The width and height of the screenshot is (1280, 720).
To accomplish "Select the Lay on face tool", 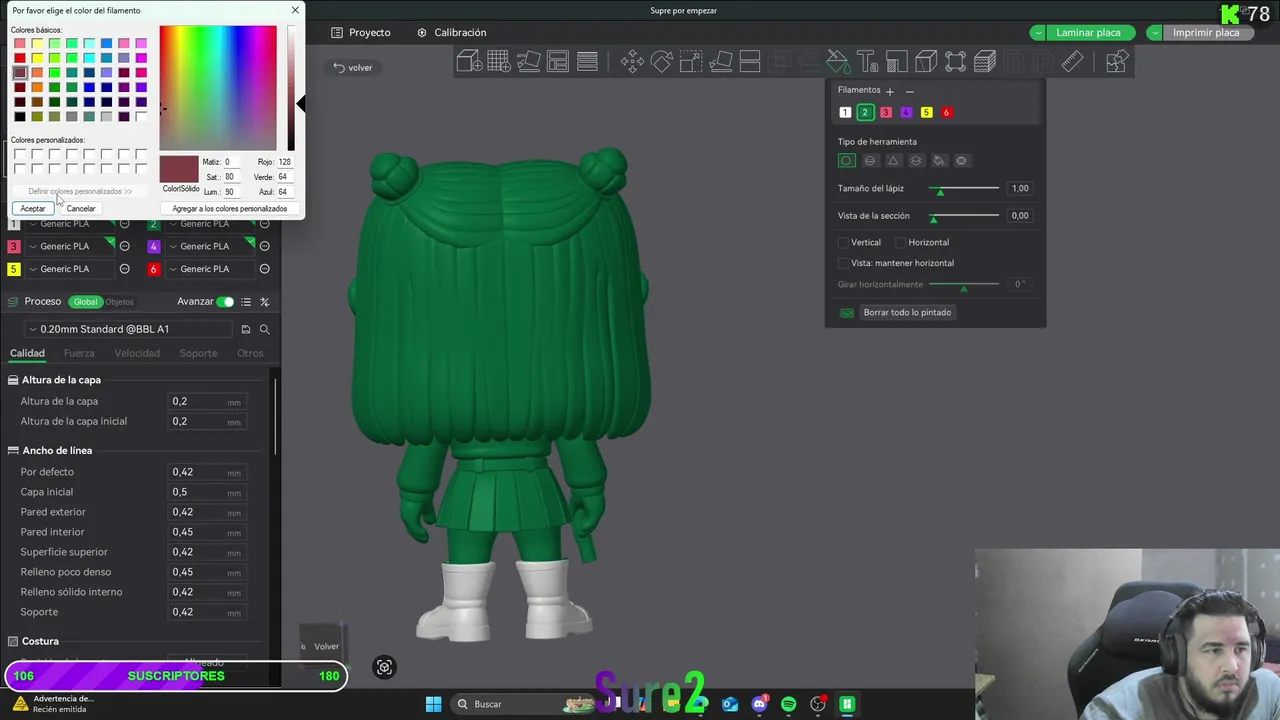I will click(720, 62).
